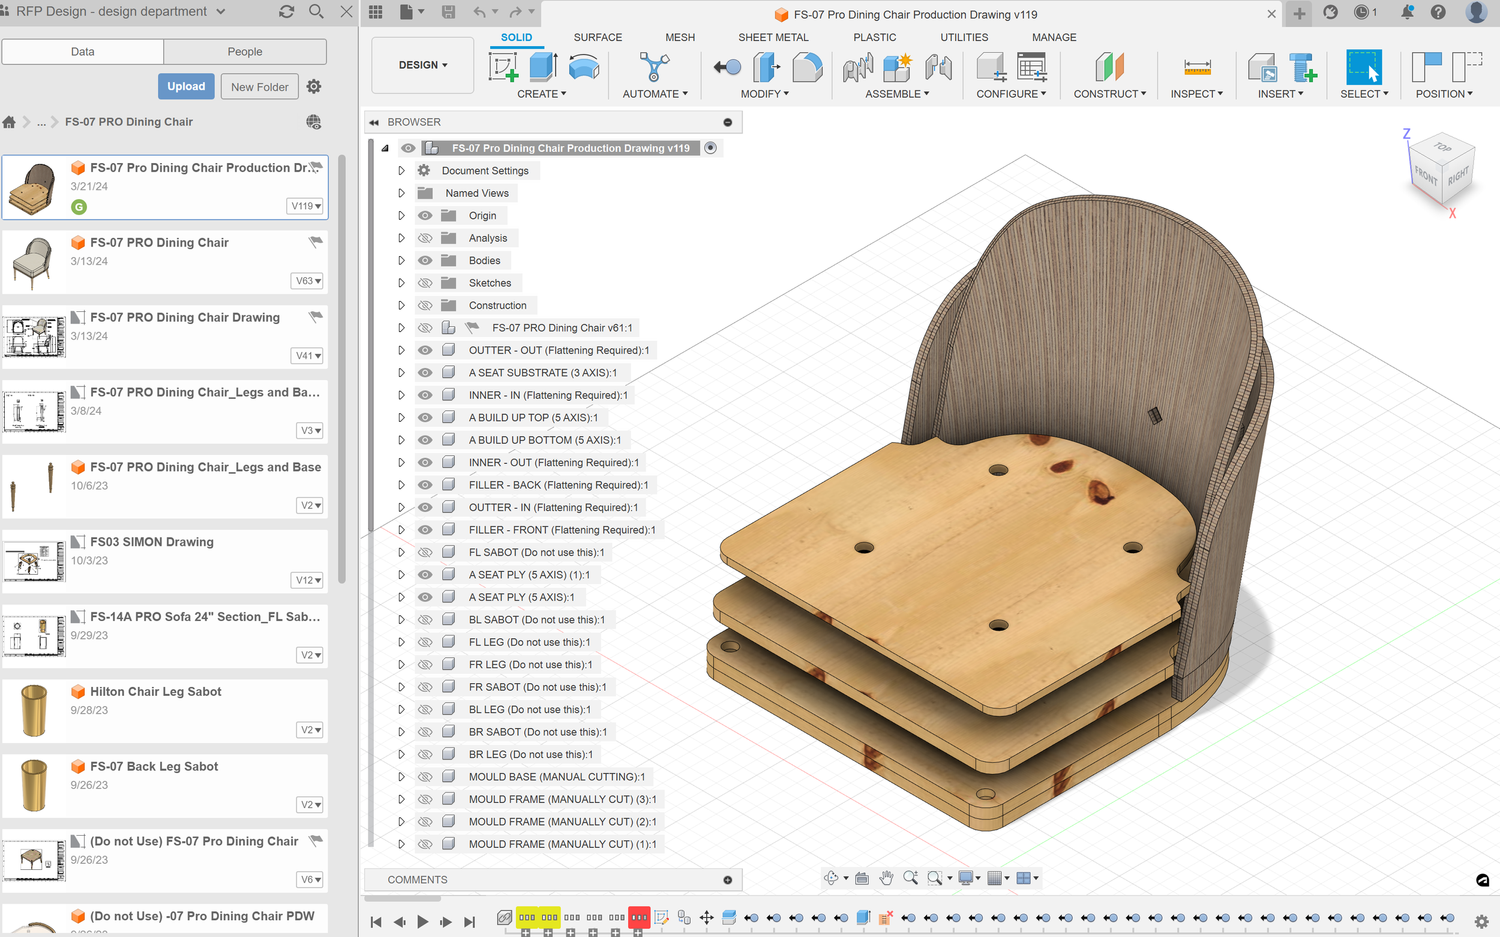
Task: Select the Extrude tool icon
Action: [543, 67]
